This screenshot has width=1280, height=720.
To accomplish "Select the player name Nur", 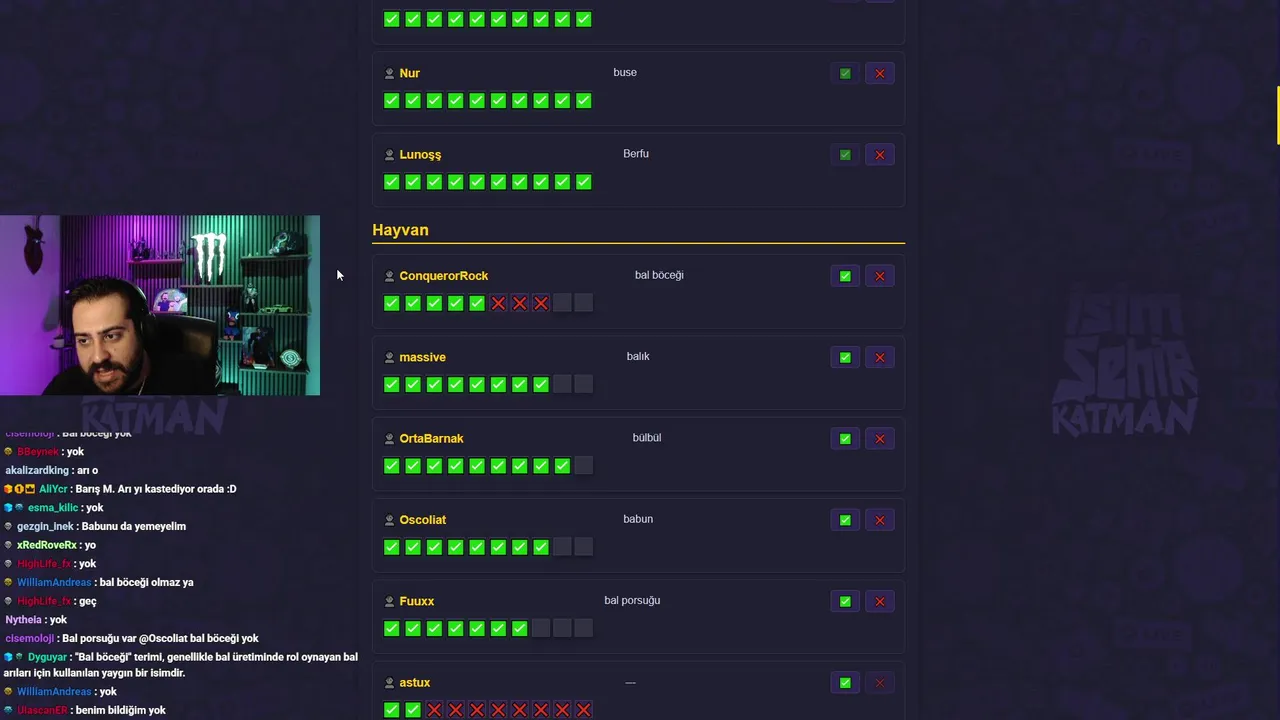I will 409,73.
